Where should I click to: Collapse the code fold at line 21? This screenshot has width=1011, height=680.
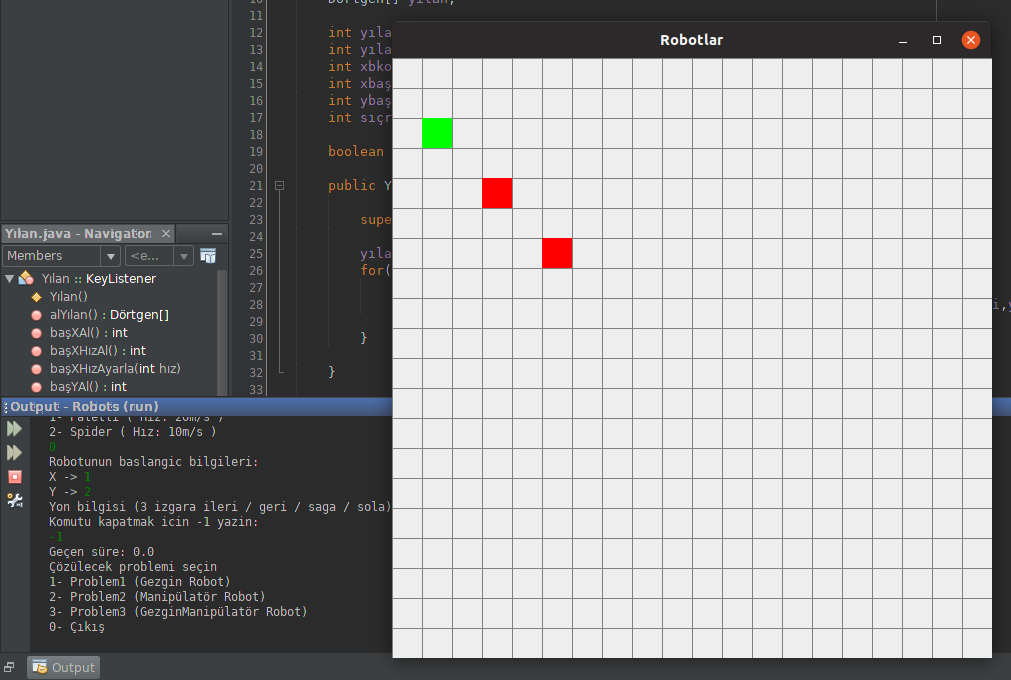(x=279, y=186)
